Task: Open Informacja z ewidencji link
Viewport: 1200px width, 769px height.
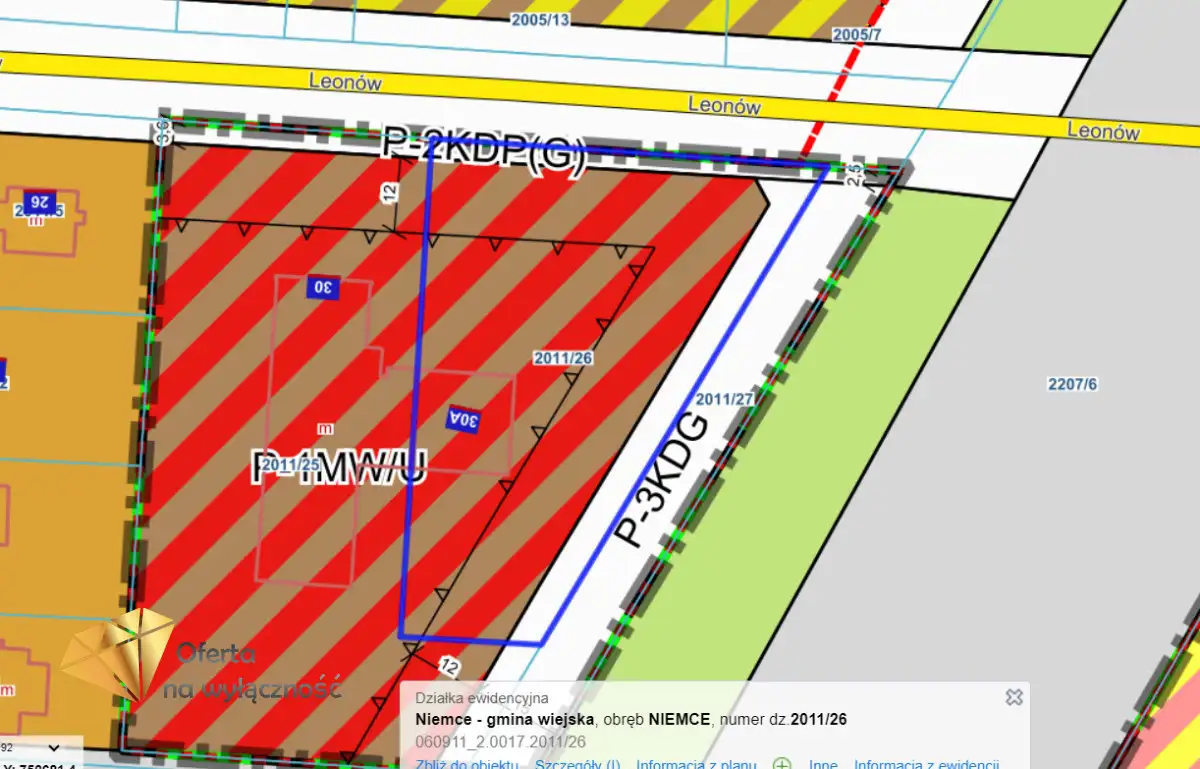Action: pos(926,765)
